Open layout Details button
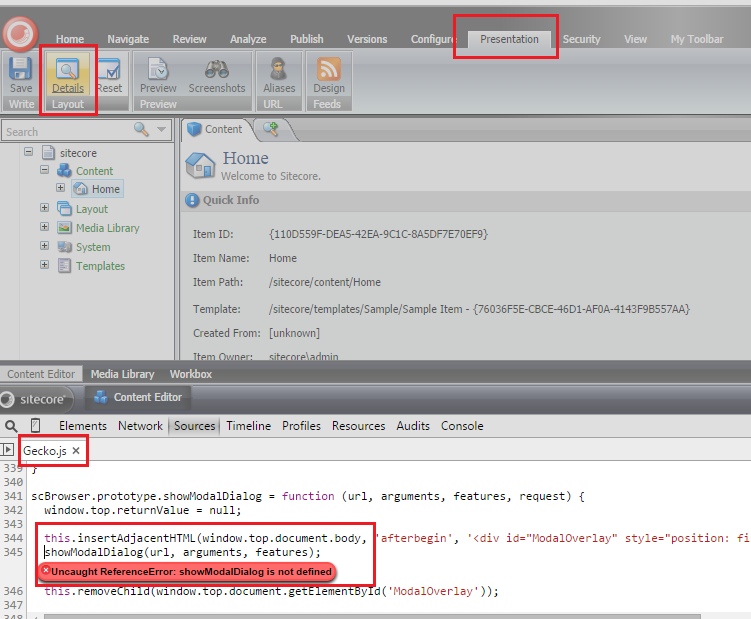 point(68,73)
